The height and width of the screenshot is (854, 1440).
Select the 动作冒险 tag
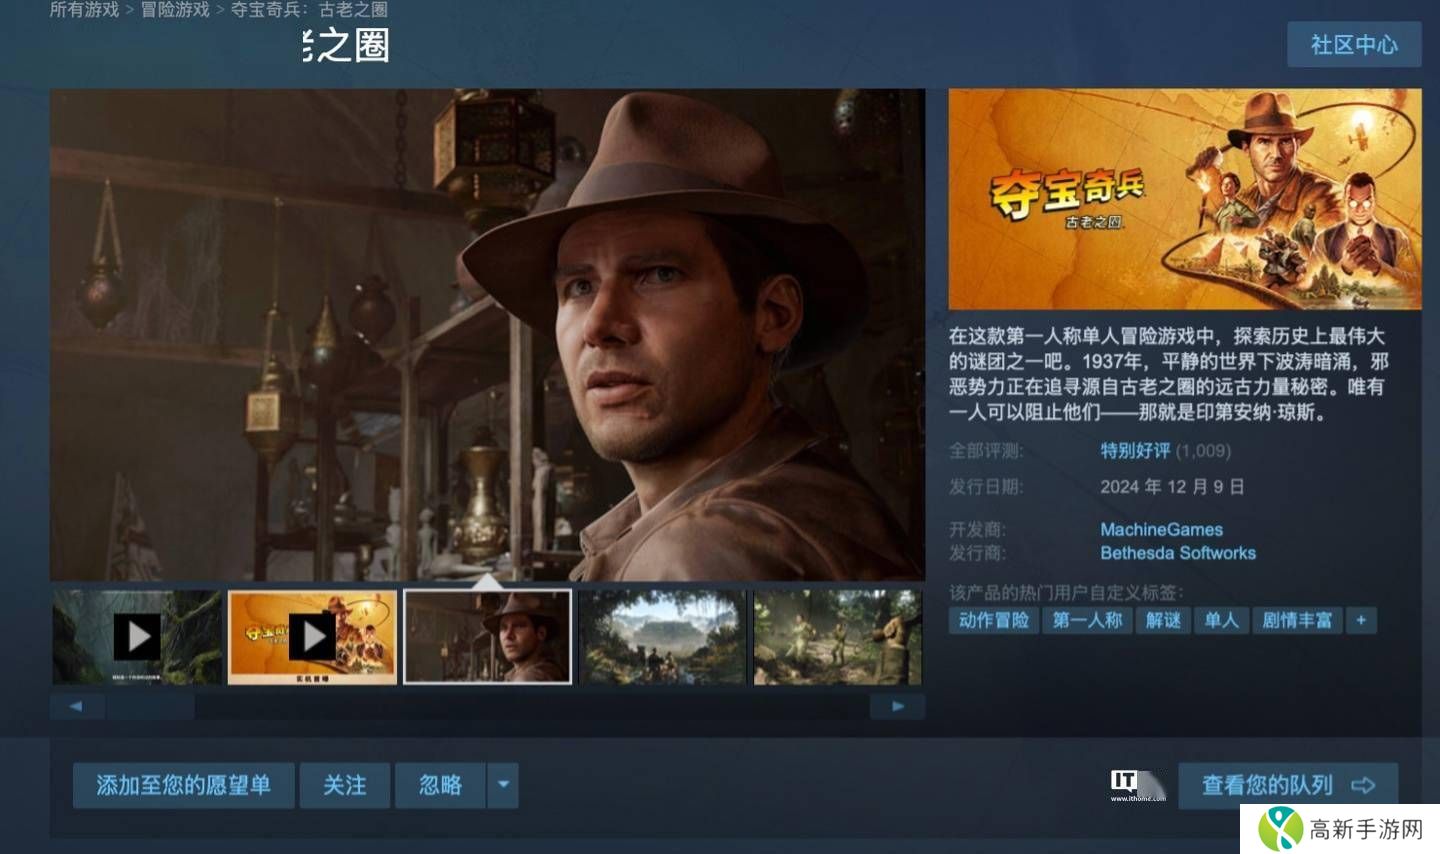[994, 620]
